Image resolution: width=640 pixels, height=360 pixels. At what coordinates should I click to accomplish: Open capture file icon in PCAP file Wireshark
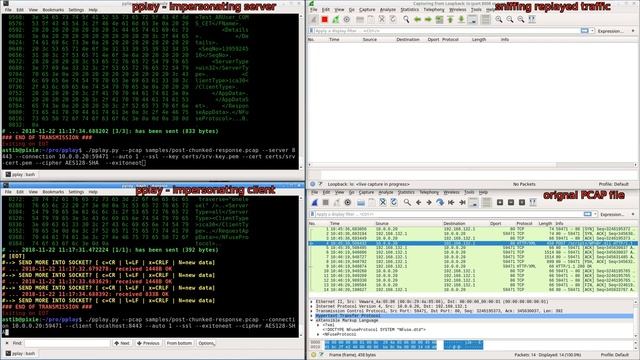click(361, 202)
